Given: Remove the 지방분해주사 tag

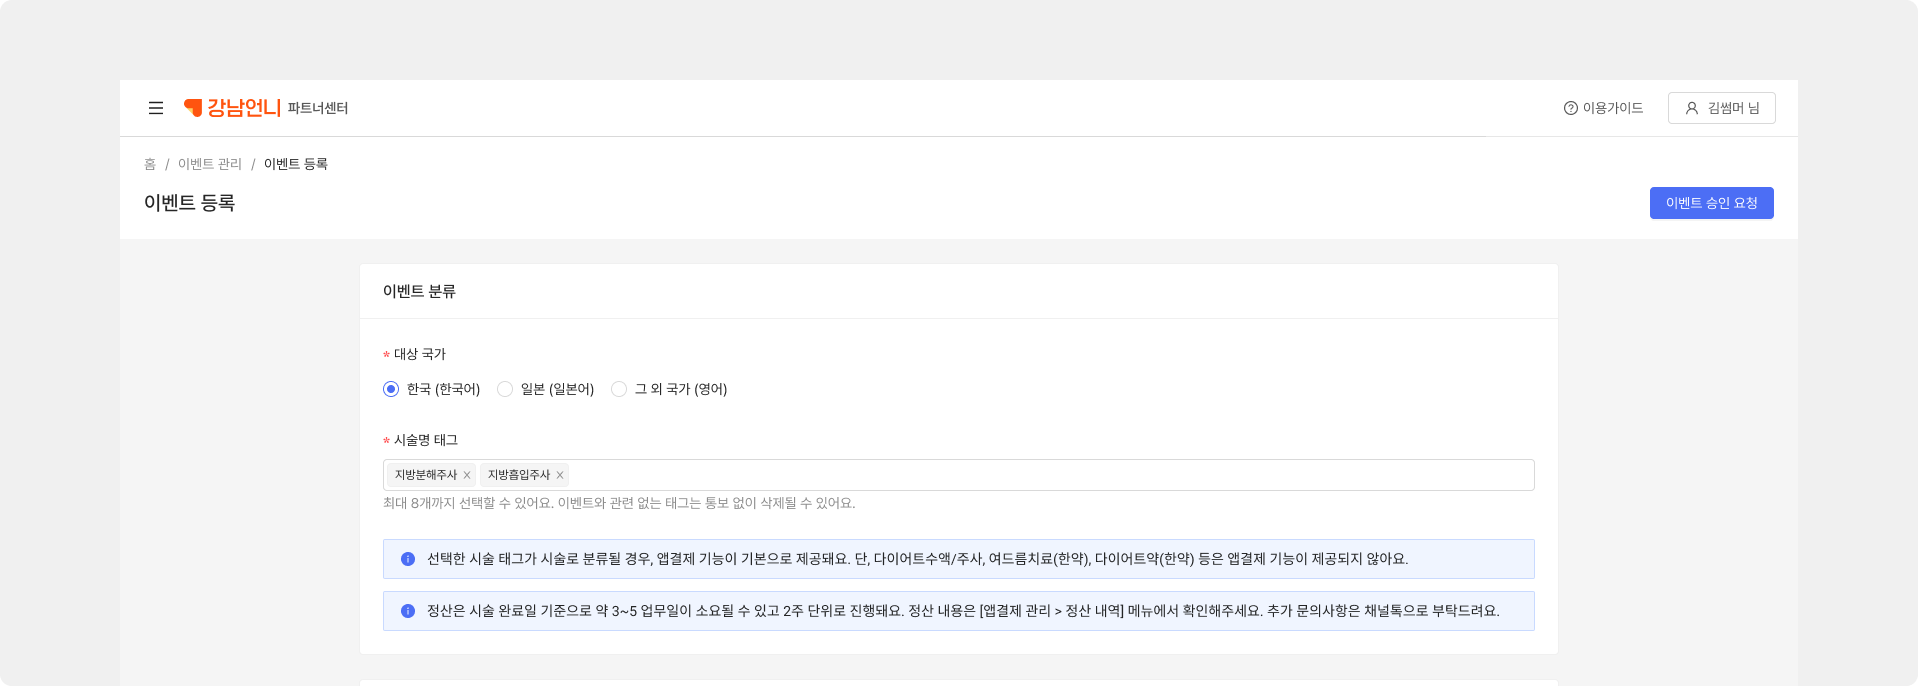Looking at the screenshot, I should [467, 475].
